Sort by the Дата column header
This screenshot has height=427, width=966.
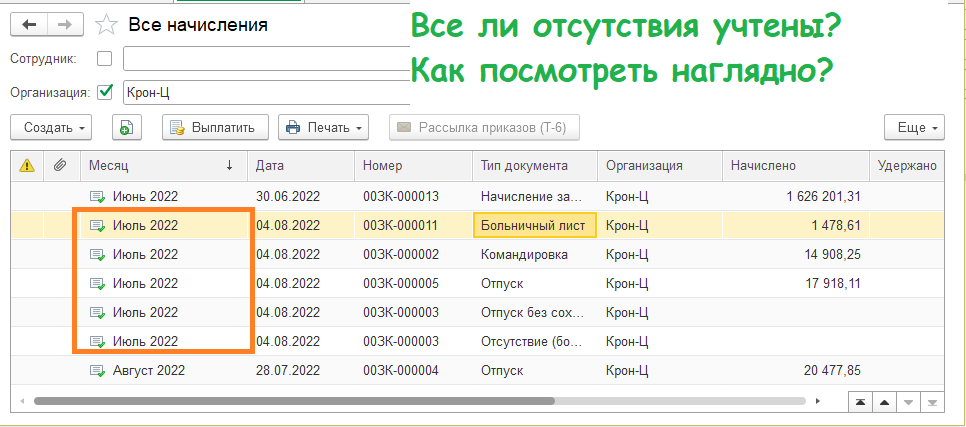point(301,165)
